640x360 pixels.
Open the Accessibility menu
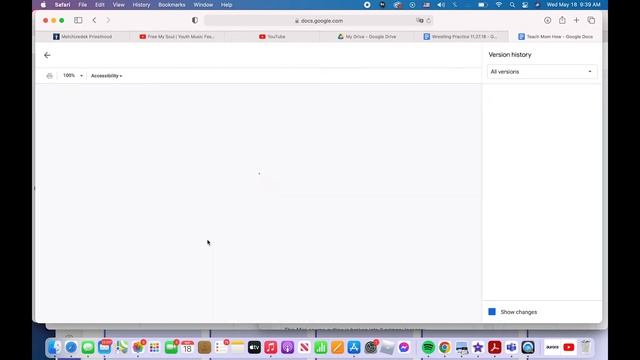click(107, 76)
